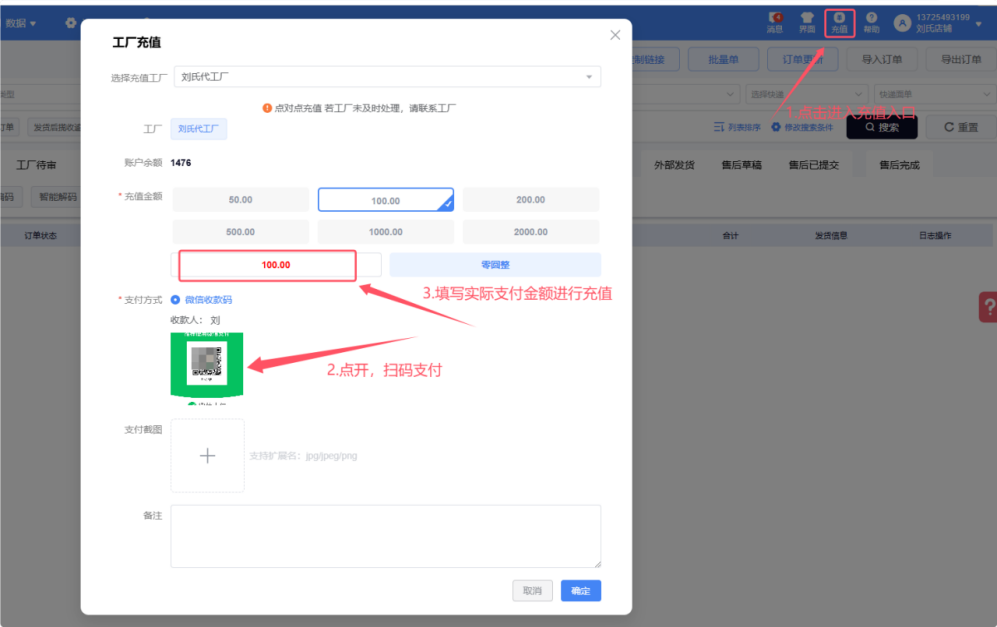This screenshot has height=627, width=997.
Task: Open the 选择充值工厂 dropdown
Action: [387, 77]
